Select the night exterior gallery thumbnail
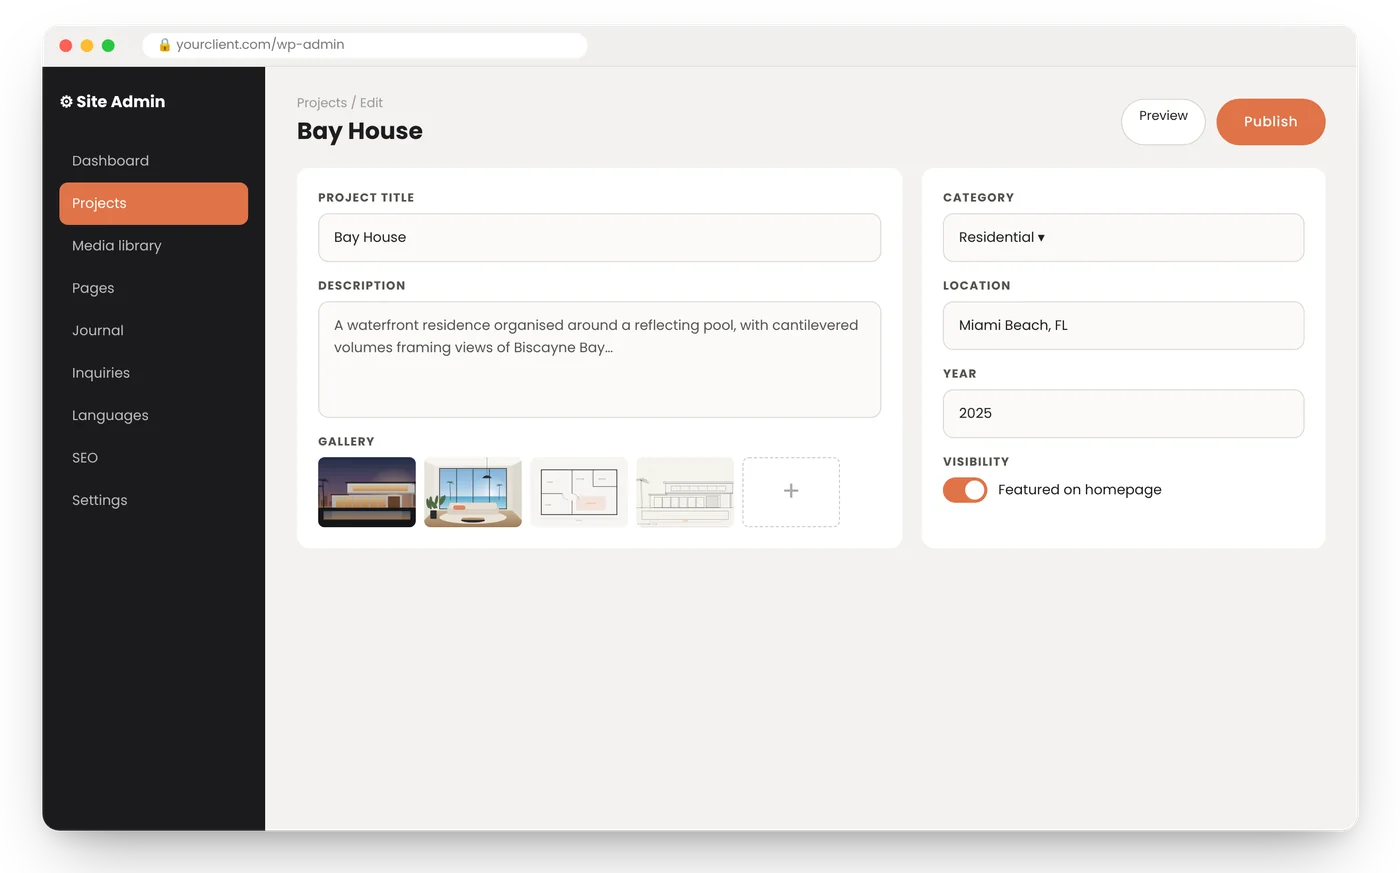Image resolution: width=1400 pixels, height=873 pixels. 367,492
